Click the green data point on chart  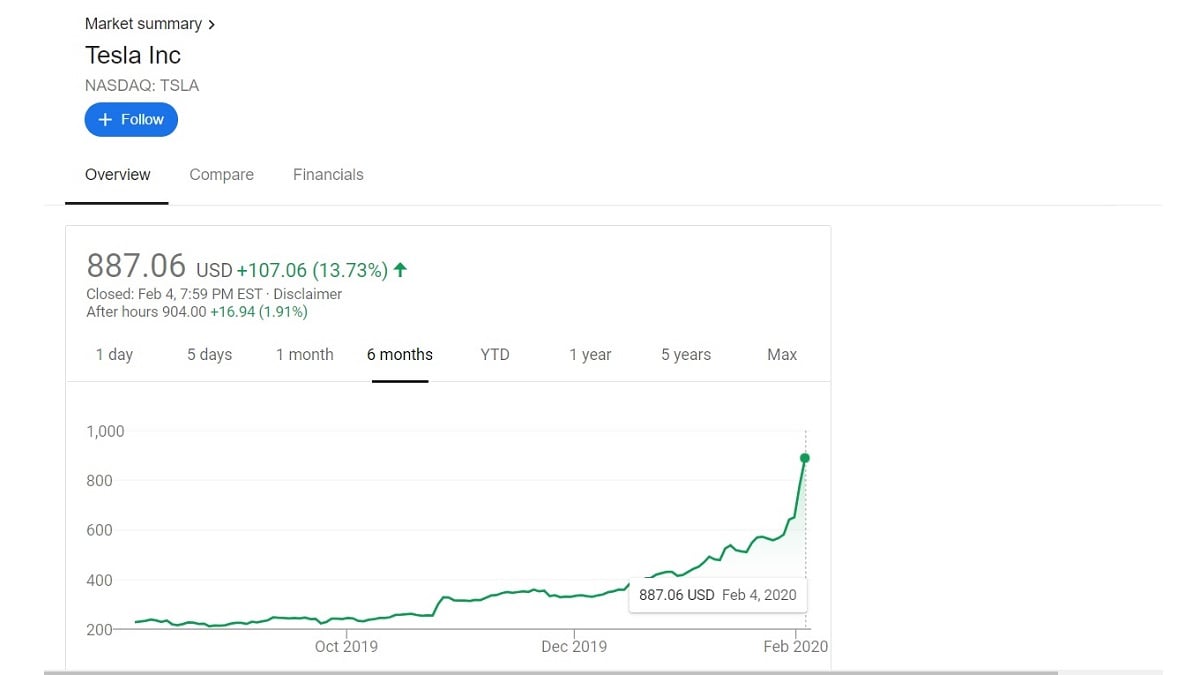pyautogui.click(x=805, y=458)
